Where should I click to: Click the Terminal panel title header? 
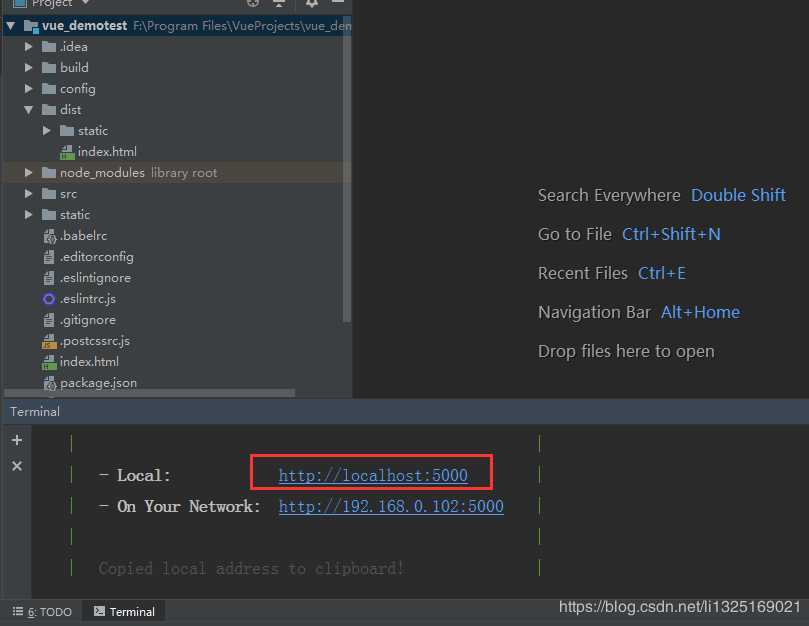[x=35, y=412]
